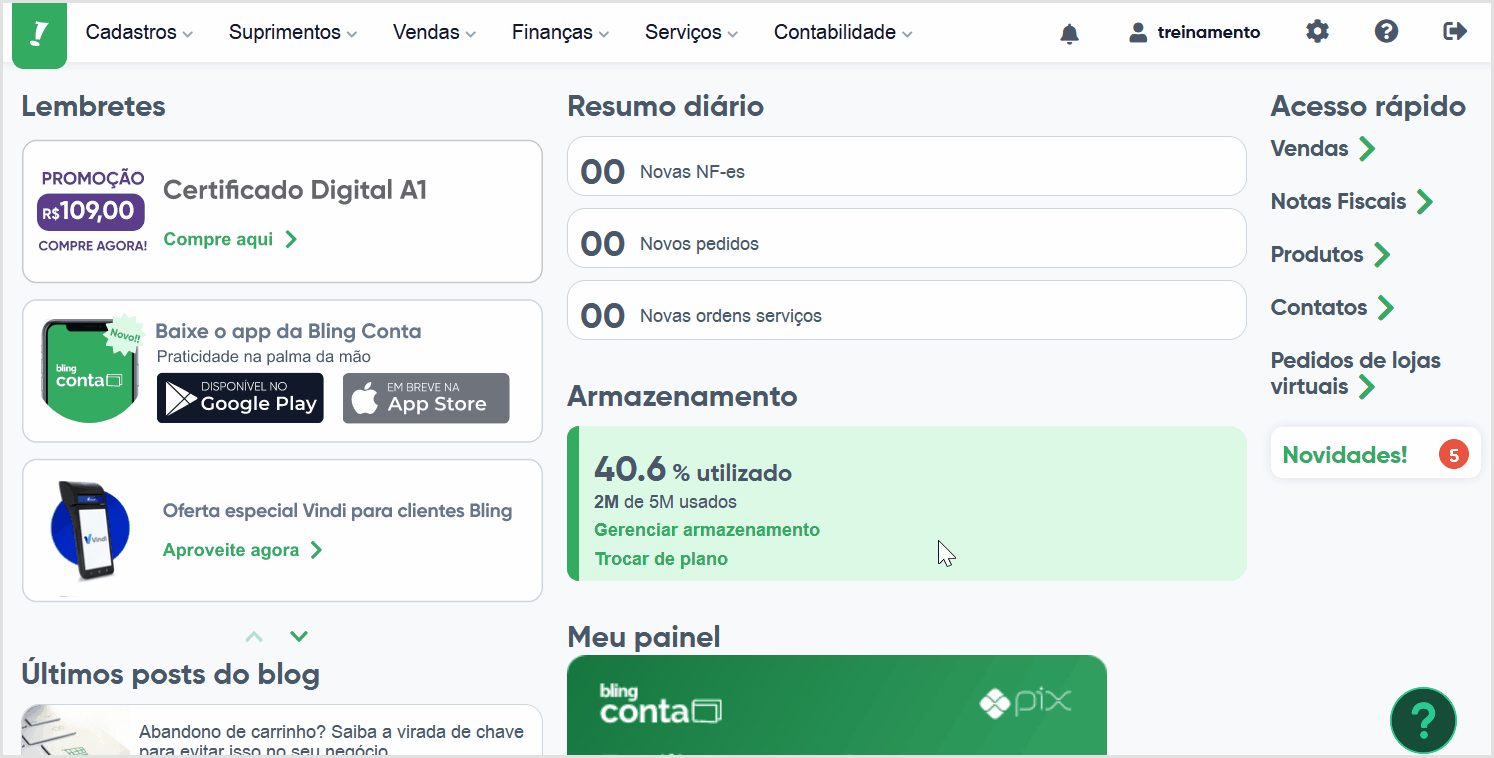Click the 2M de 5M usados text
The height and width of the screenshot is (758, 1494).
pos(665,502)
